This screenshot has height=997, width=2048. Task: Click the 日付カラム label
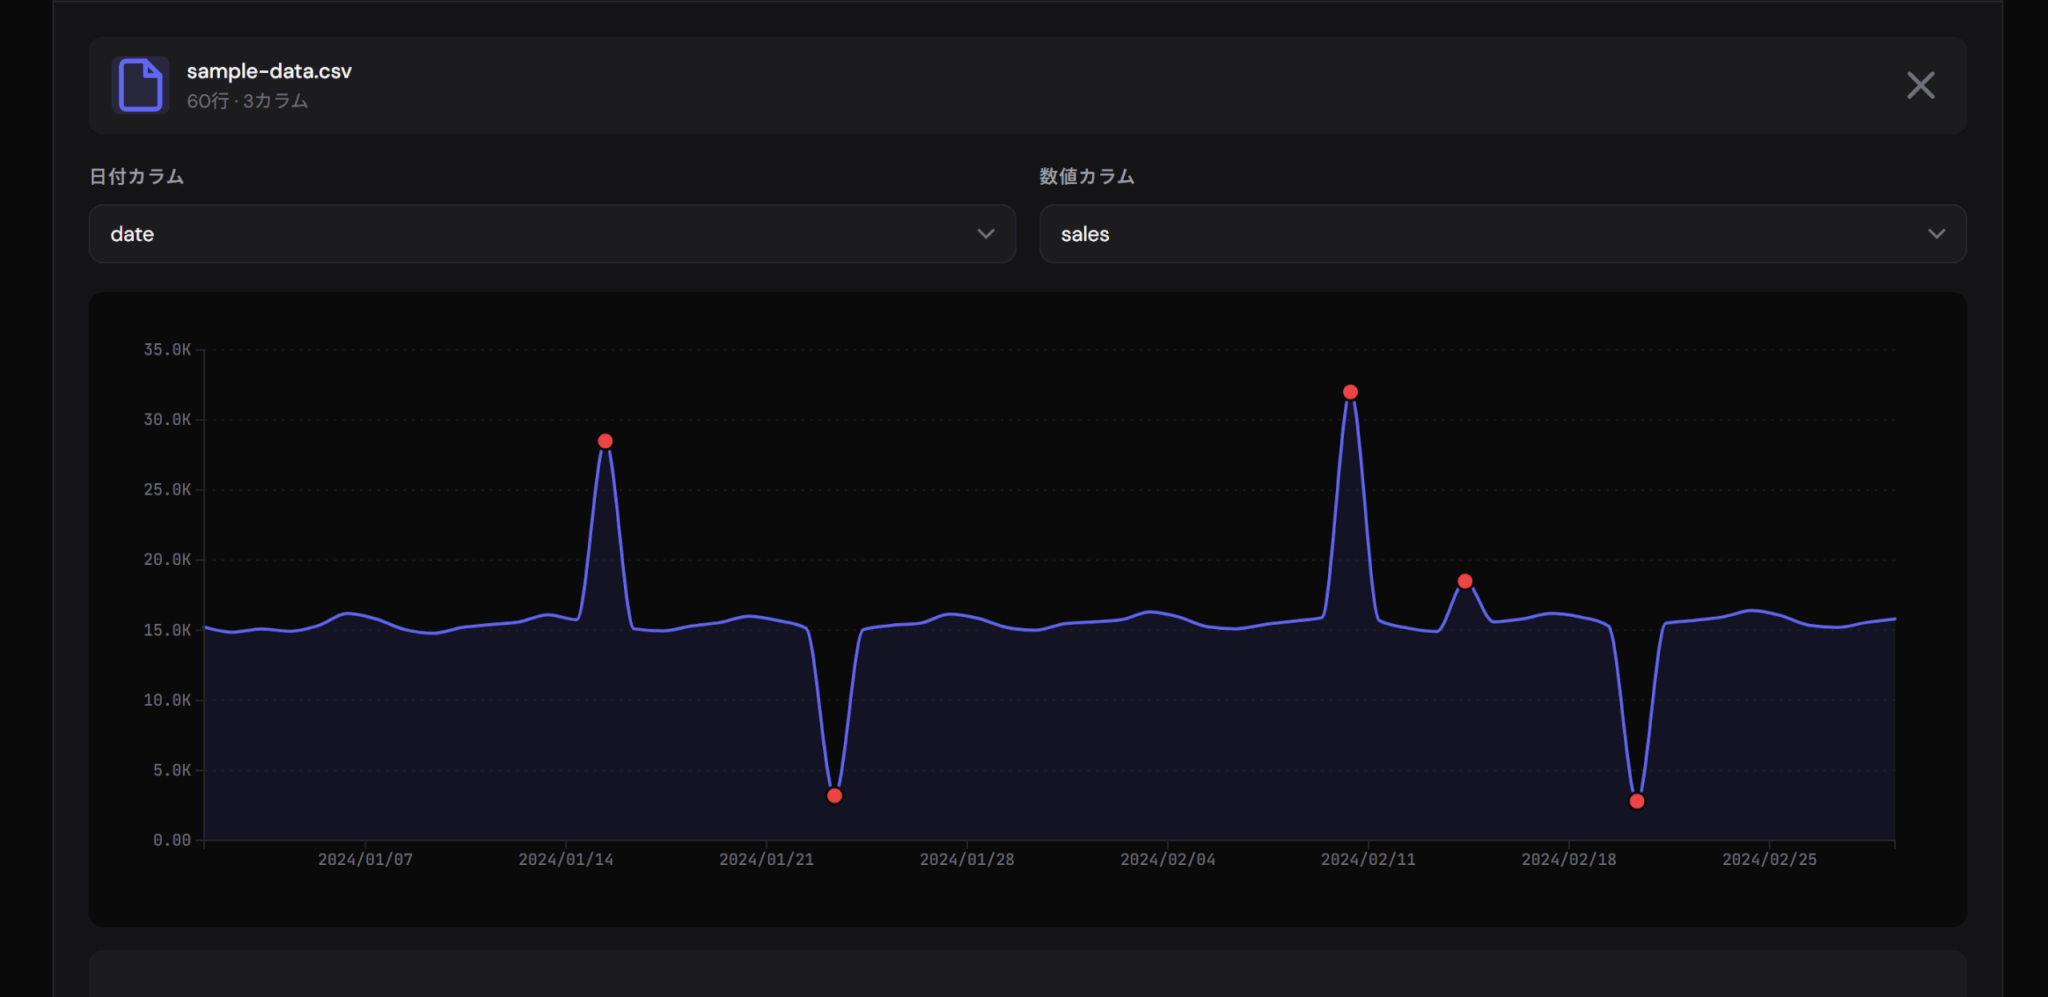[137, 177]
